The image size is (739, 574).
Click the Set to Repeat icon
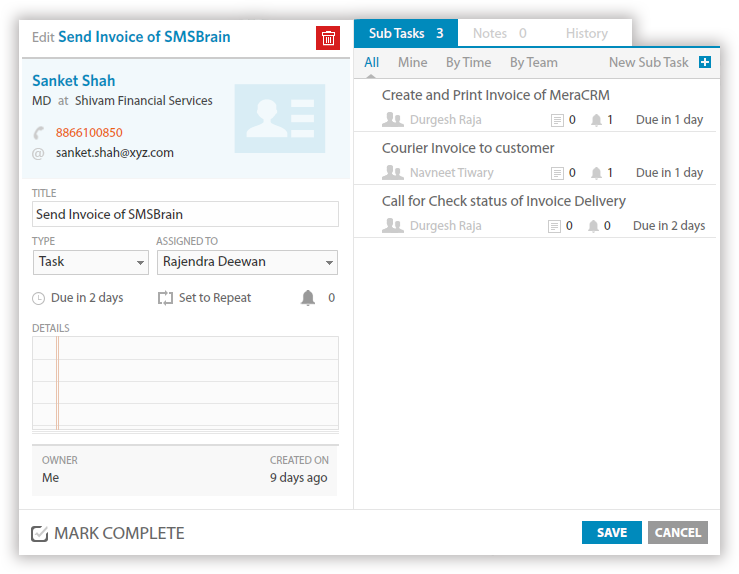(166, 298)
